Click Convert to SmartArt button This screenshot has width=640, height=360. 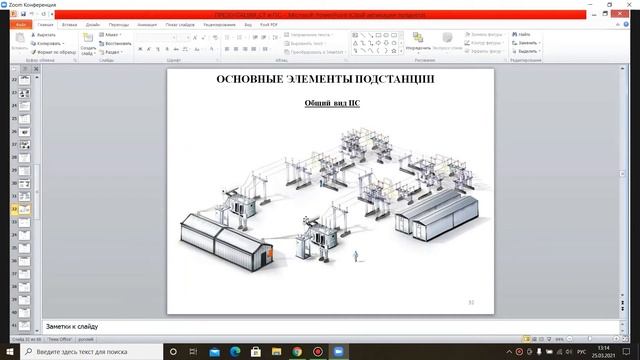point(315,52)
